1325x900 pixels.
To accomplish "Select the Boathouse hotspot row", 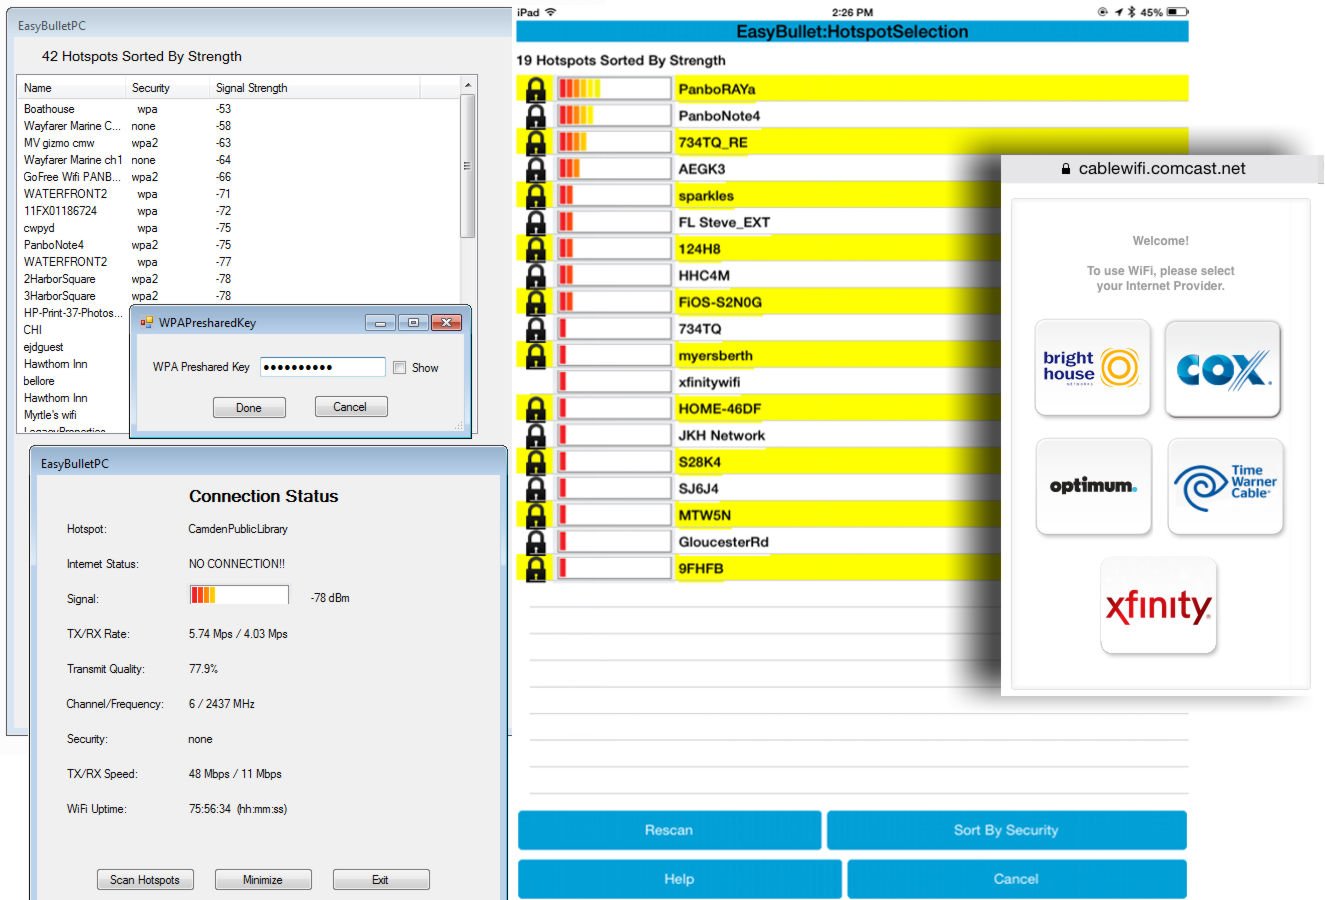I will [239, 109].
